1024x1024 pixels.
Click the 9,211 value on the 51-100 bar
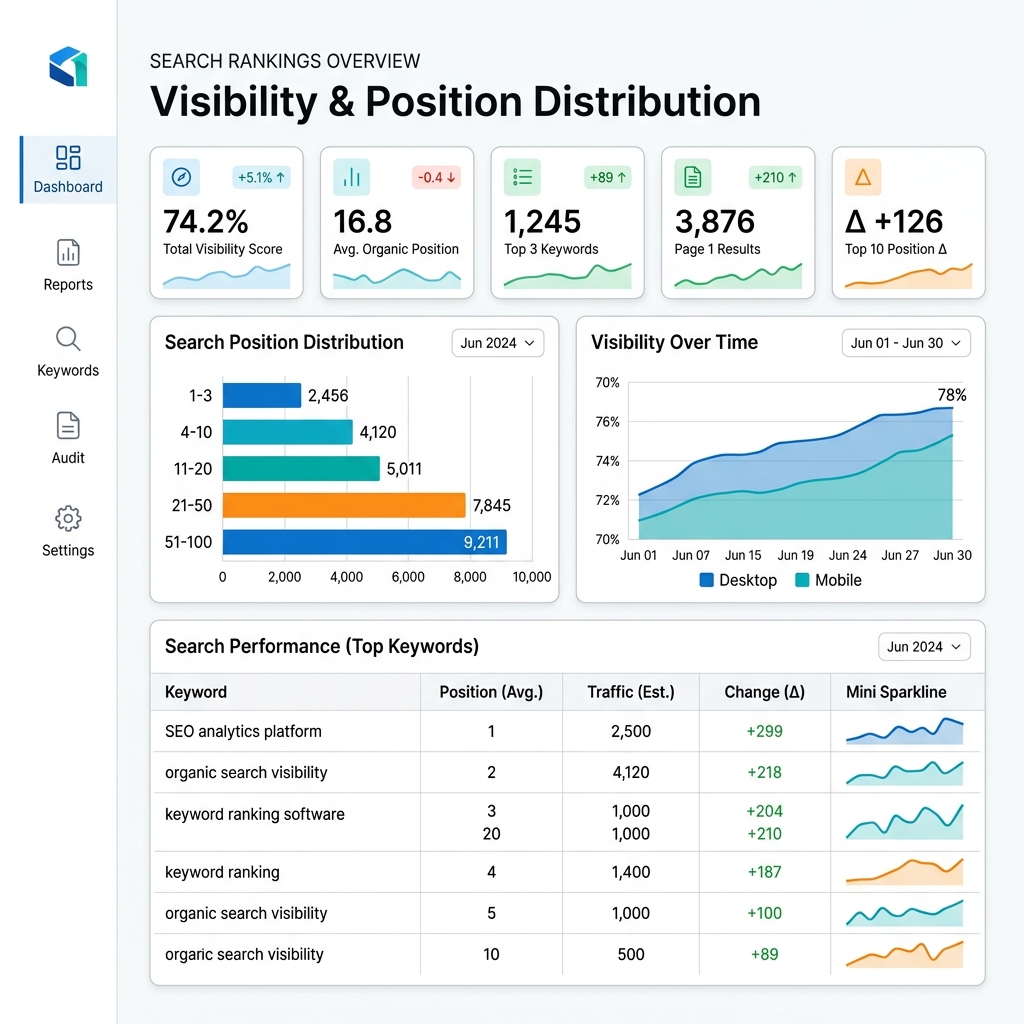click(x=481, y=542)
